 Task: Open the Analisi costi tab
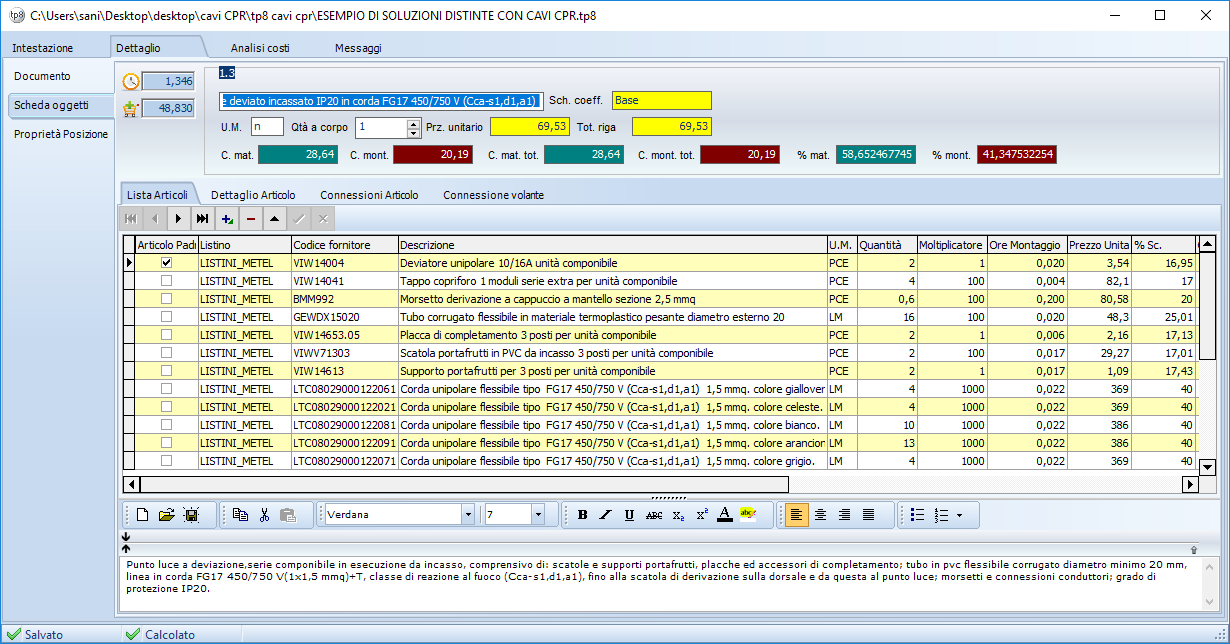coord(260,48)
